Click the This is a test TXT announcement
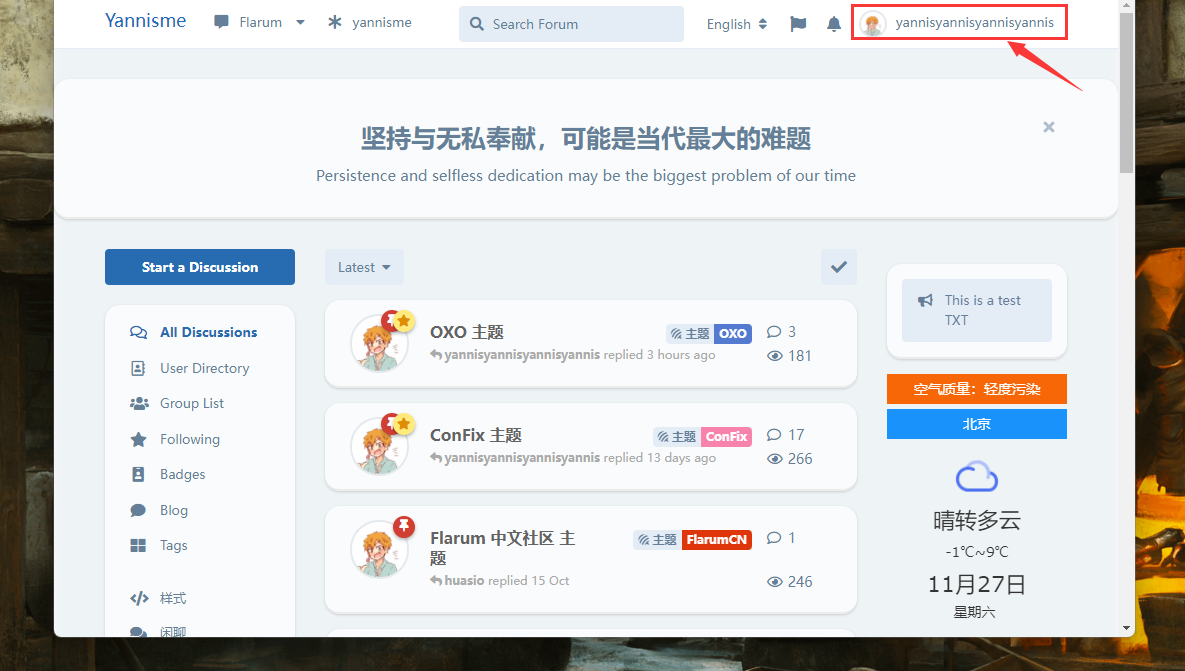The width and height of the screenshot is (1185, 671). pyautogui.click(x=976, y=310)
